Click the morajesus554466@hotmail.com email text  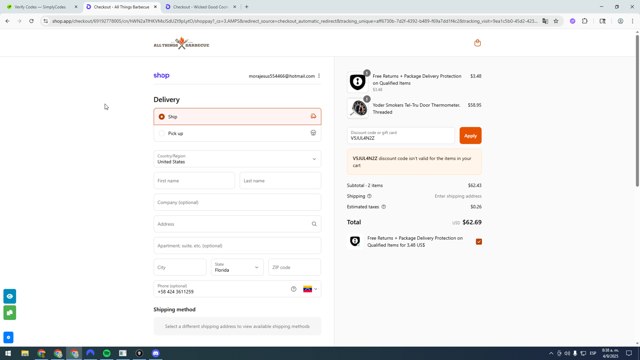(282, 76)
